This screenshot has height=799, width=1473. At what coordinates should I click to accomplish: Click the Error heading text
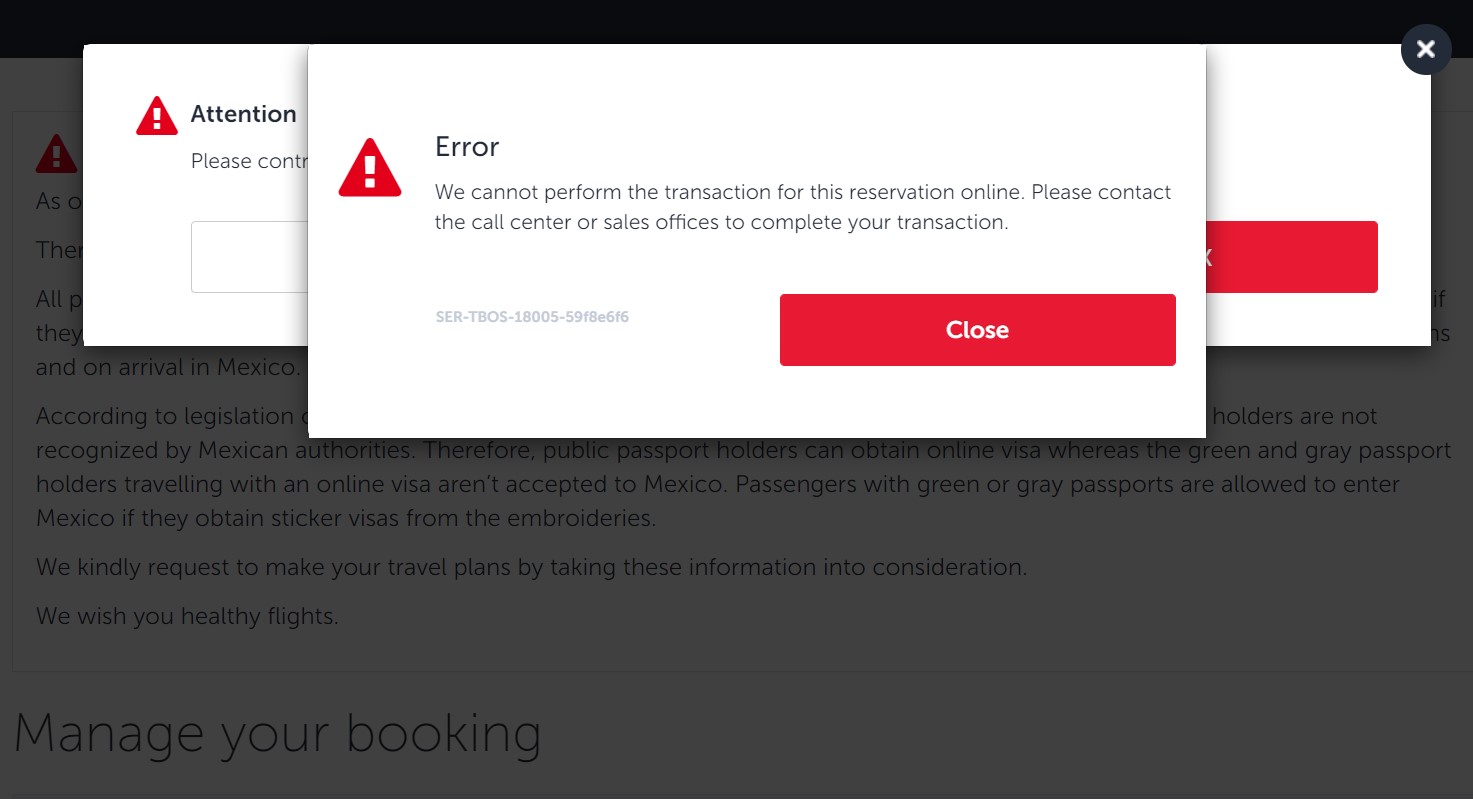[467, 147]
